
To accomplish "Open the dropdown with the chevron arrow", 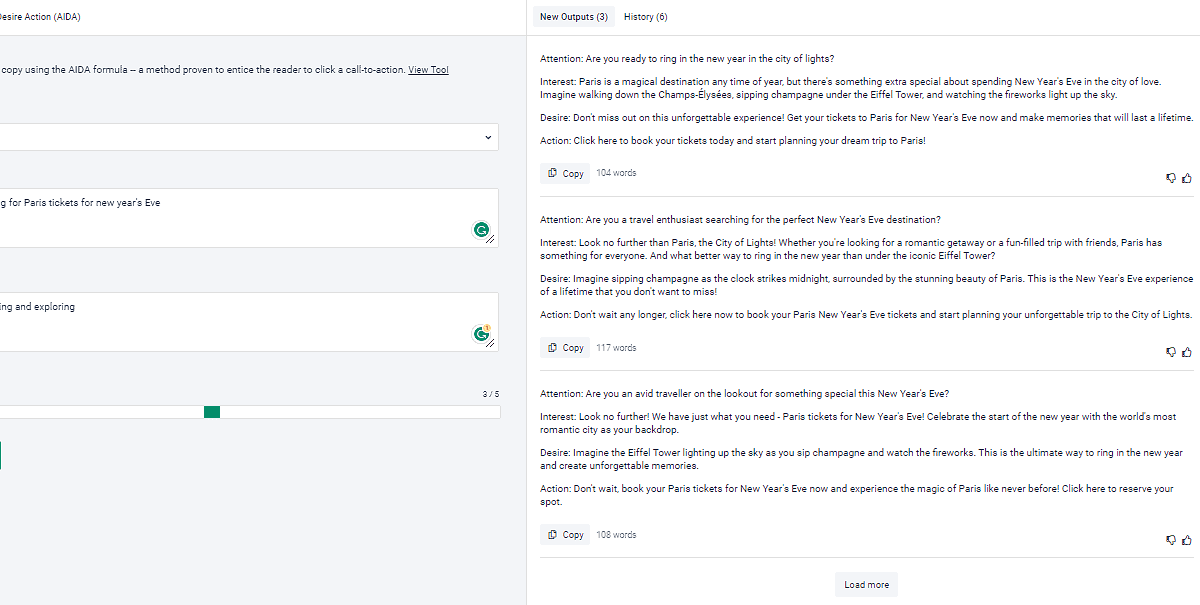I will 488,137.
